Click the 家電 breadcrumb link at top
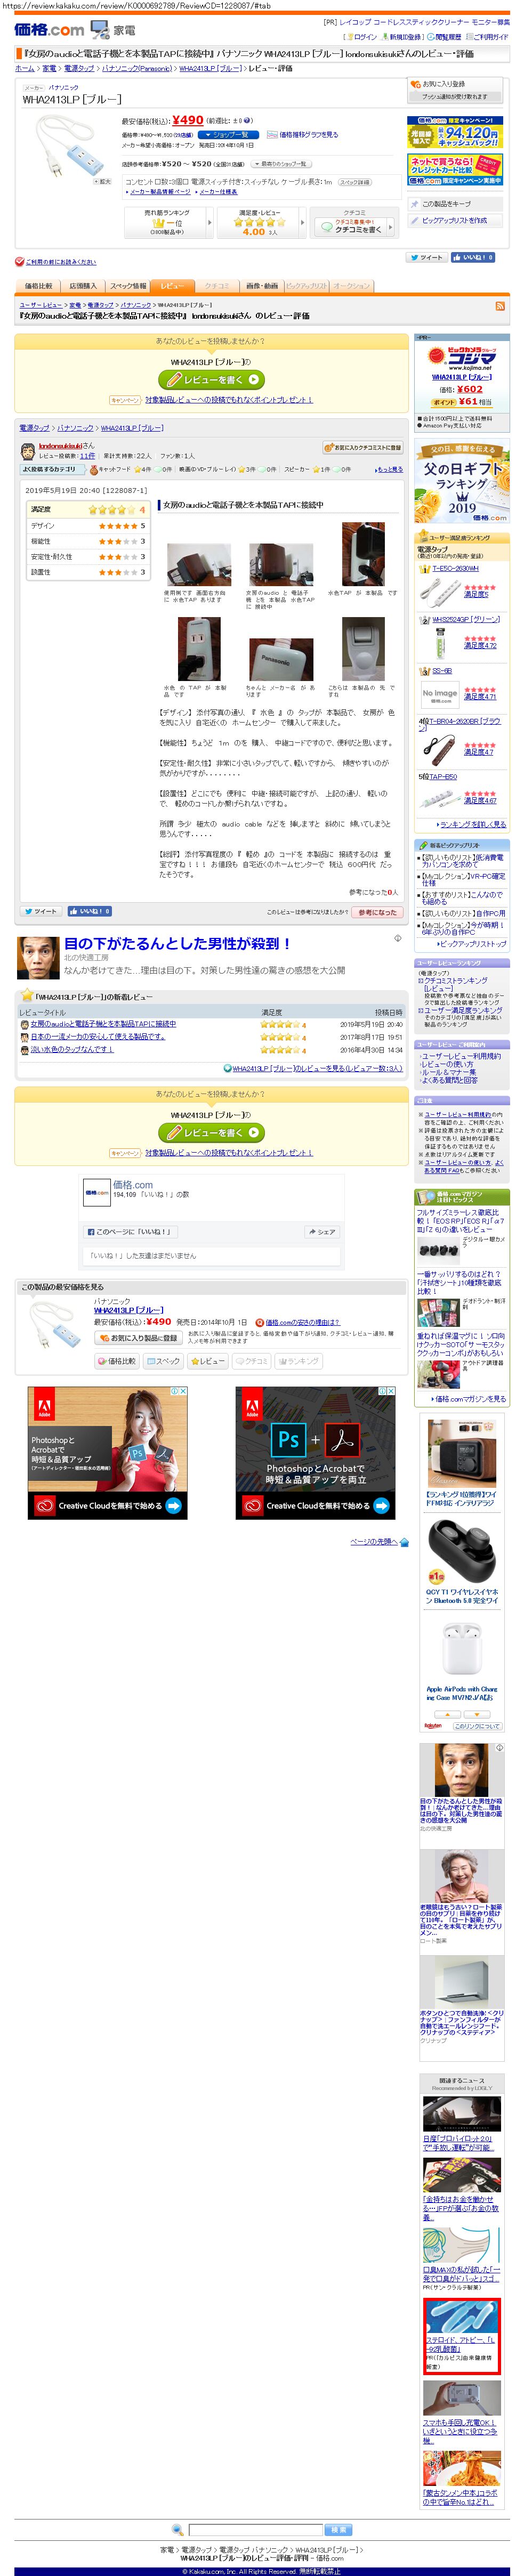The image size is (524, 2576). point(48,69)
